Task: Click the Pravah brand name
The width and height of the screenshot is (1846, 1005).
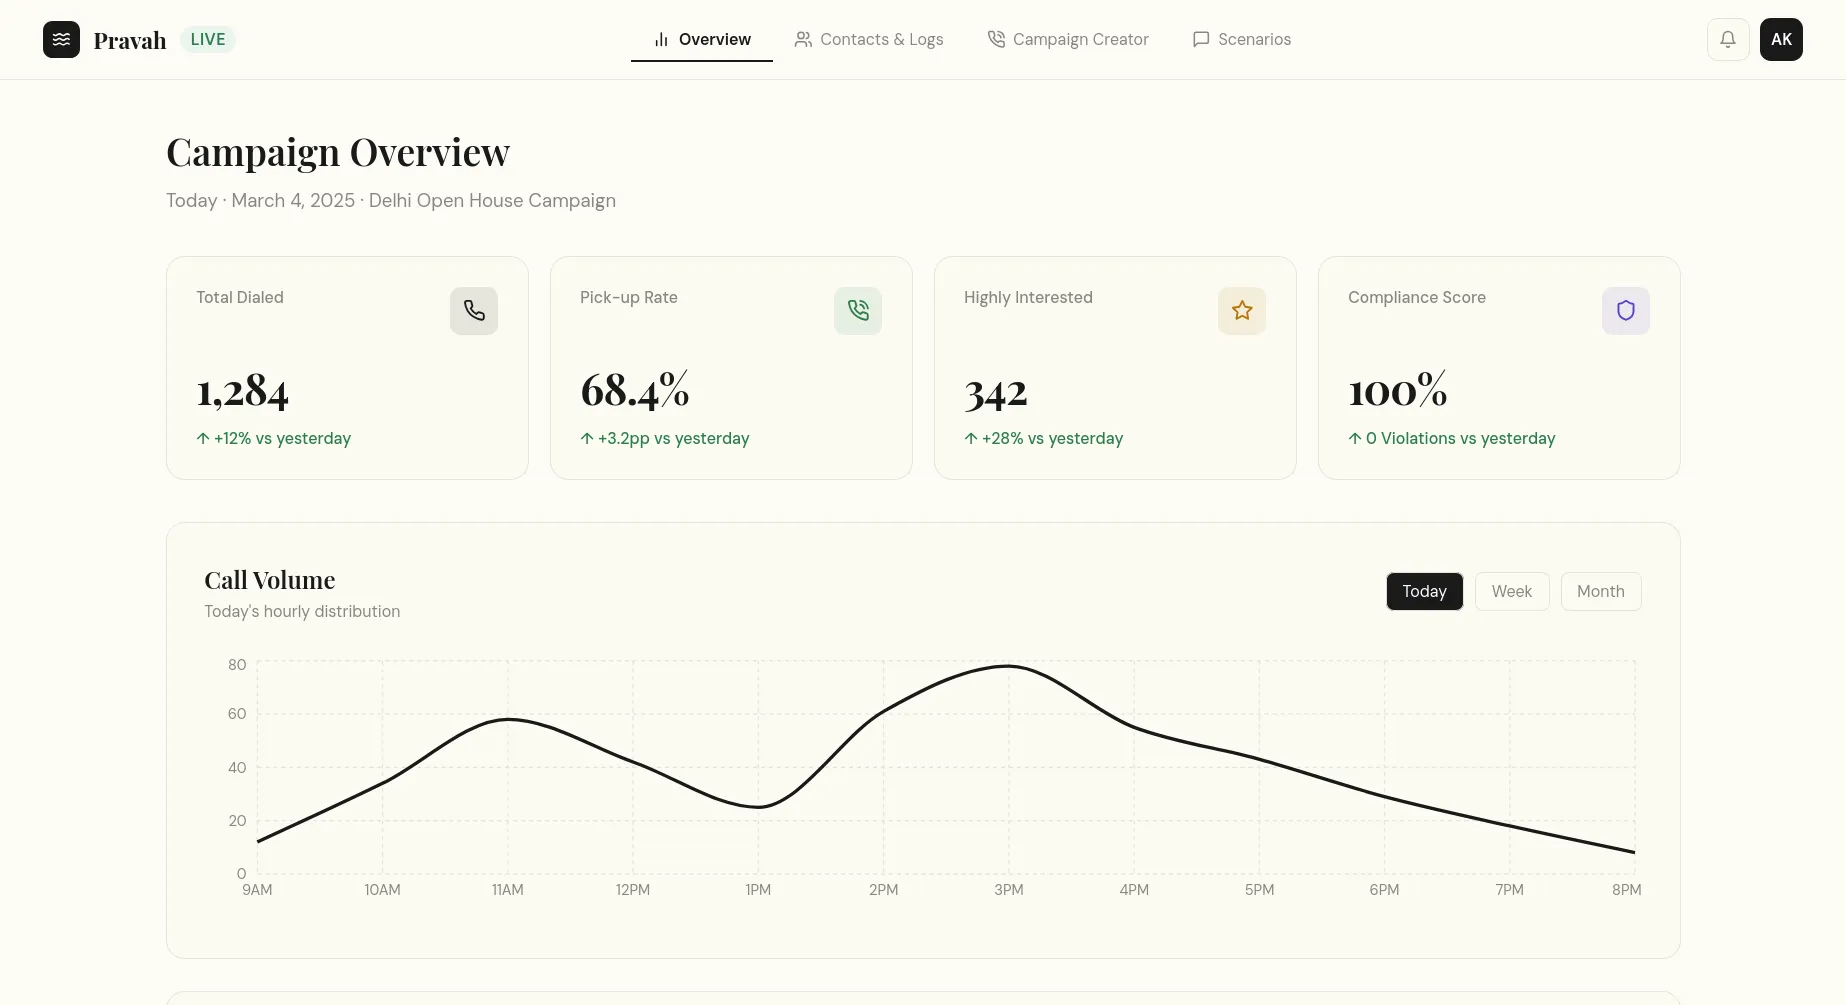Action: (x=130, y=40)
